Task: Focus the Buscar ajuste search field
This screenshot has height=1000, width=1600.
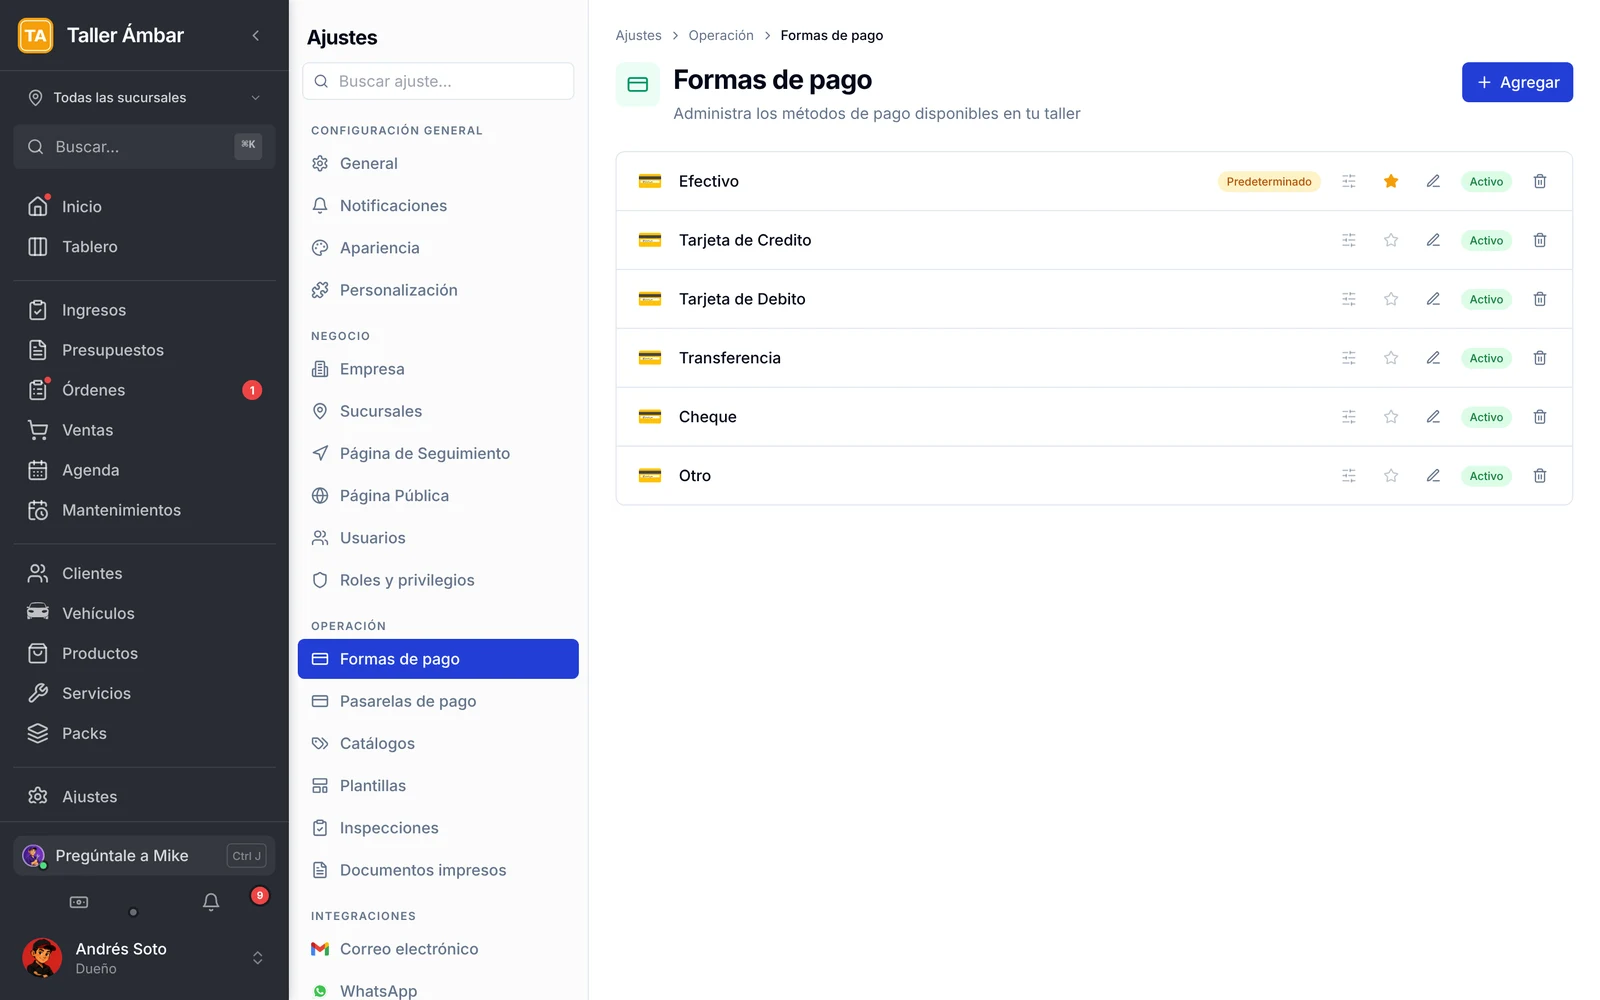Action: click(x=438, y=81)
